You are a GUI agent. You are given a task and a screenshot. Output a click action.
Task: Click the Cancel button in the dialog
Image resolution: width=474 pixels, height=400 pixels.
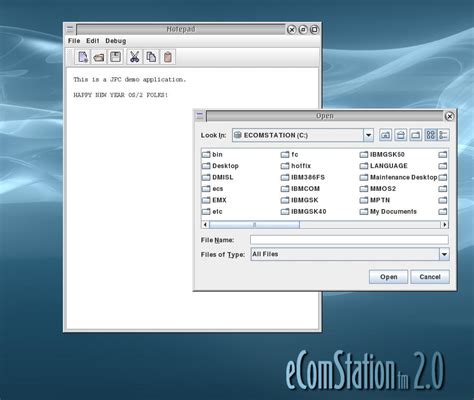pos(430,277)
